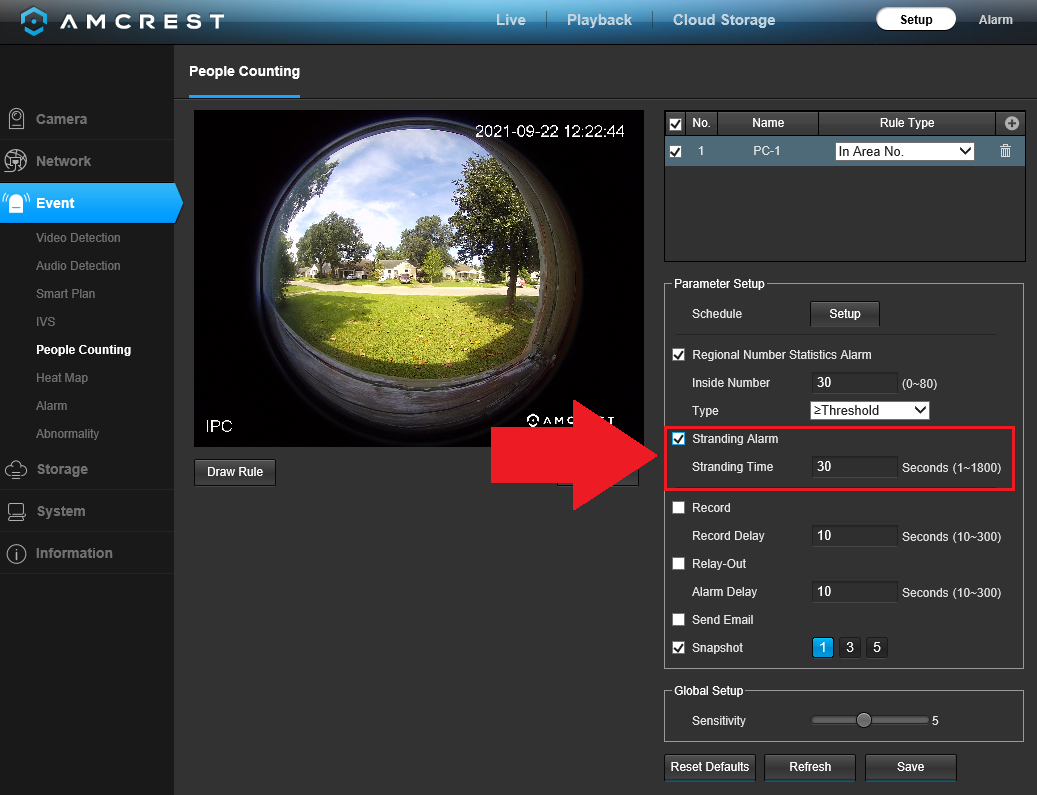Enable the Send Email checkbox
Screen dimensions: 1037x795
679,620
